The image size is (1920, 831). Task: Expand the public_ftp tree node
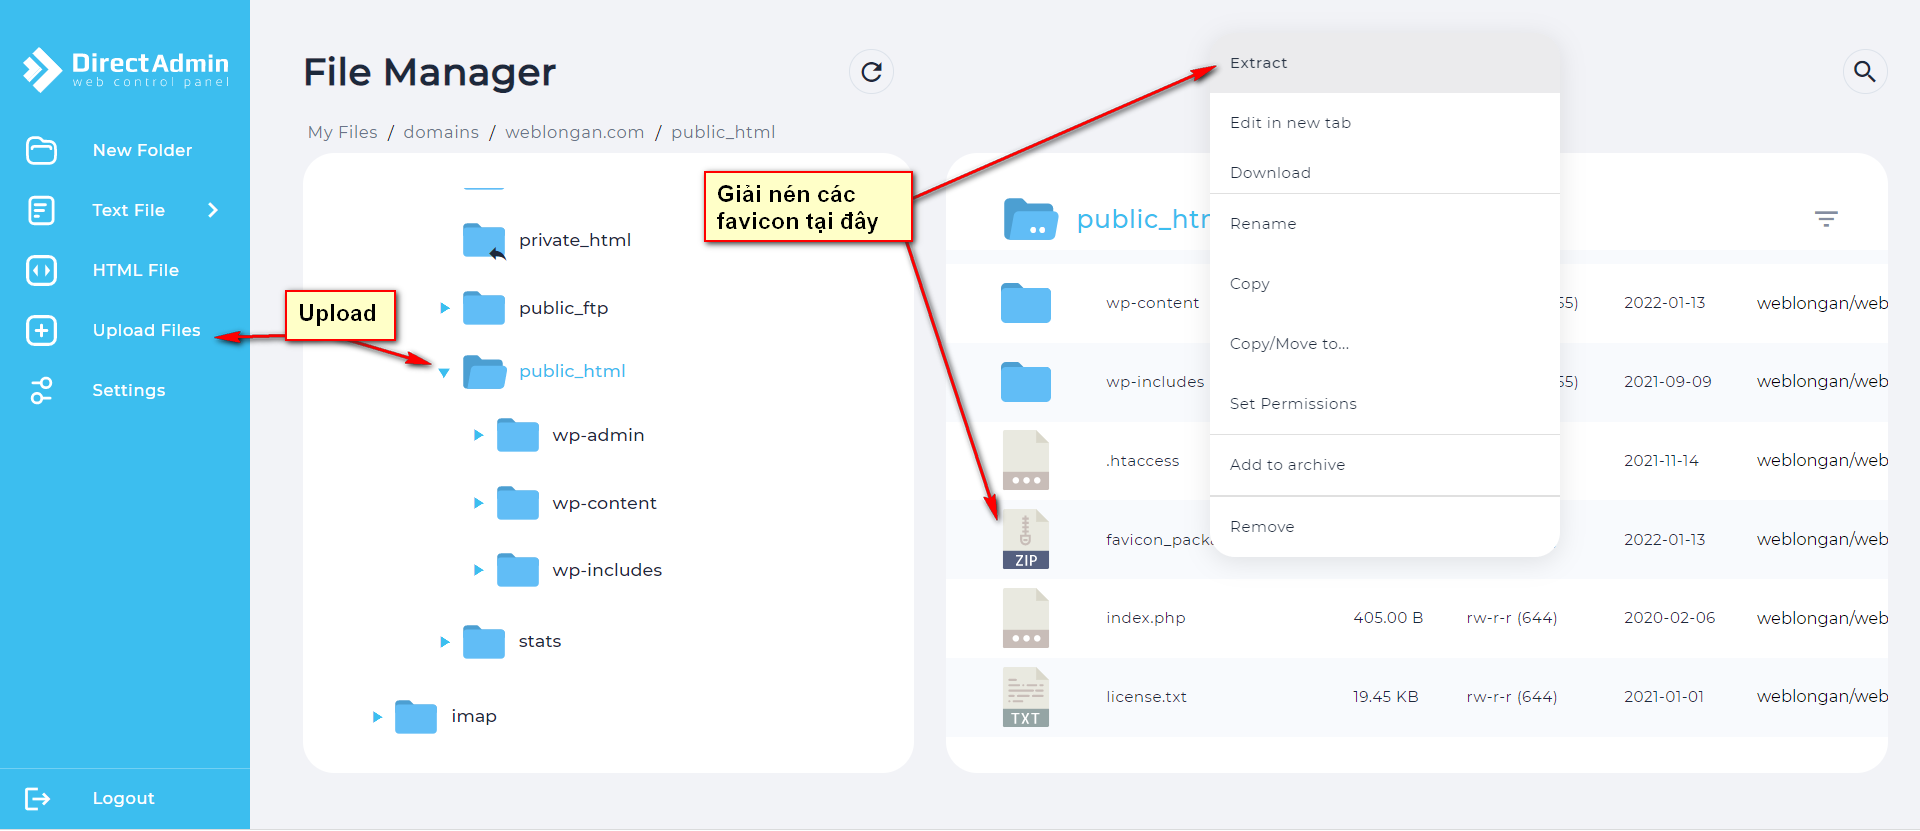[x=445, y=308]
